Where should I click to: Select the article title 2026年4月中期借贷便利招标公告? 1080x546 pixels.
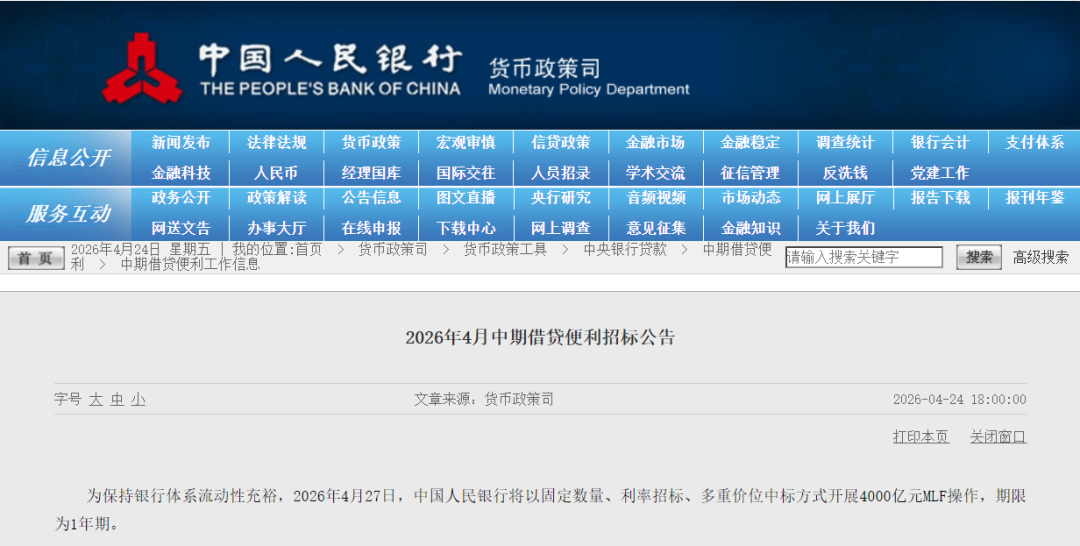point(540,337)
